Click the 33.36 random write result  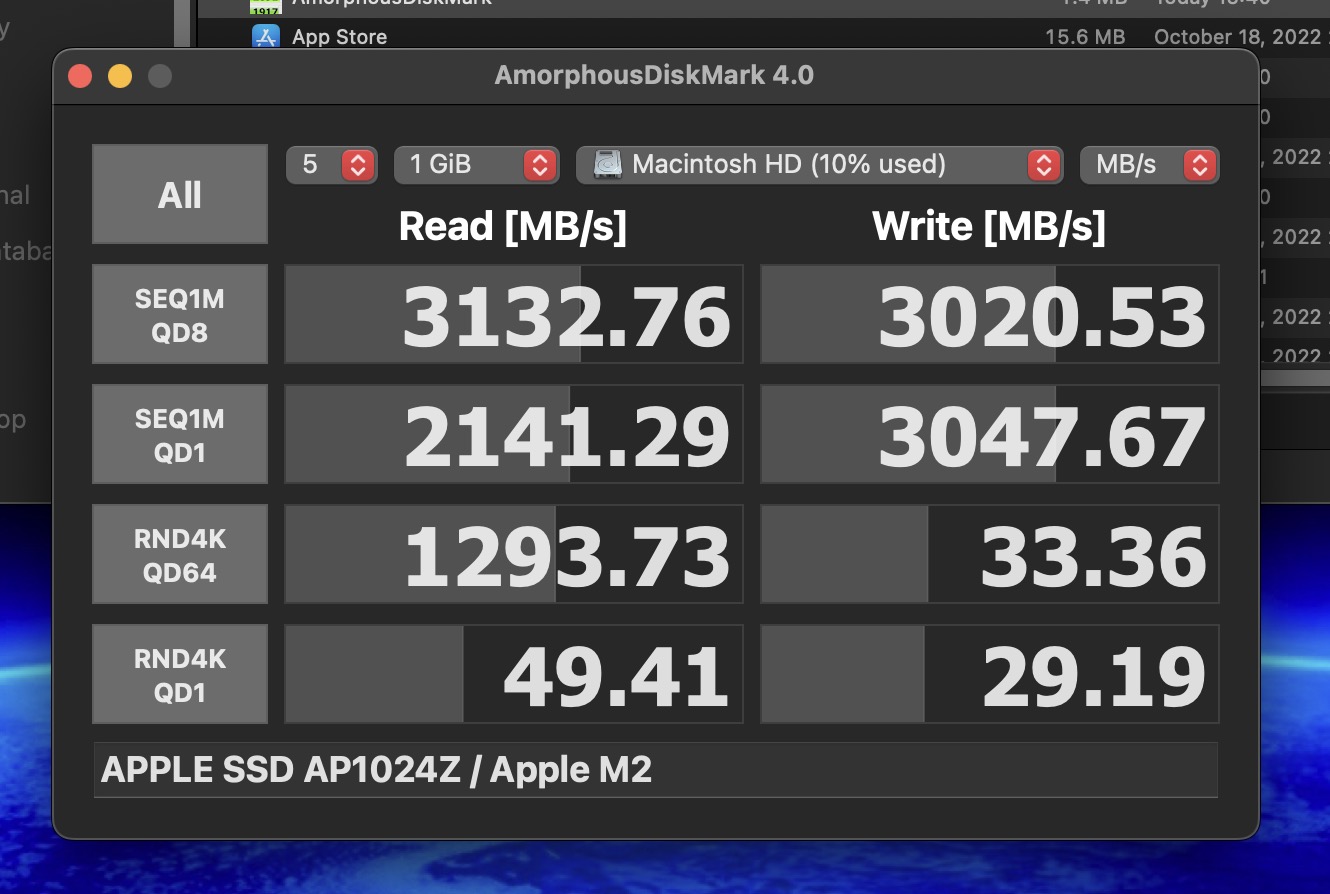click(x=990, y=554)
